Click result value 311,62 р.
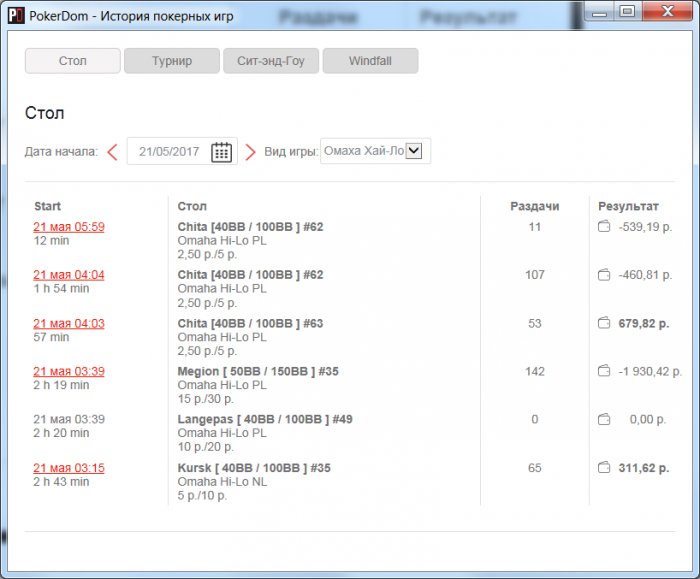Image resolution: width=700 pixels, height=579 pixels. [x=644, y=468]
